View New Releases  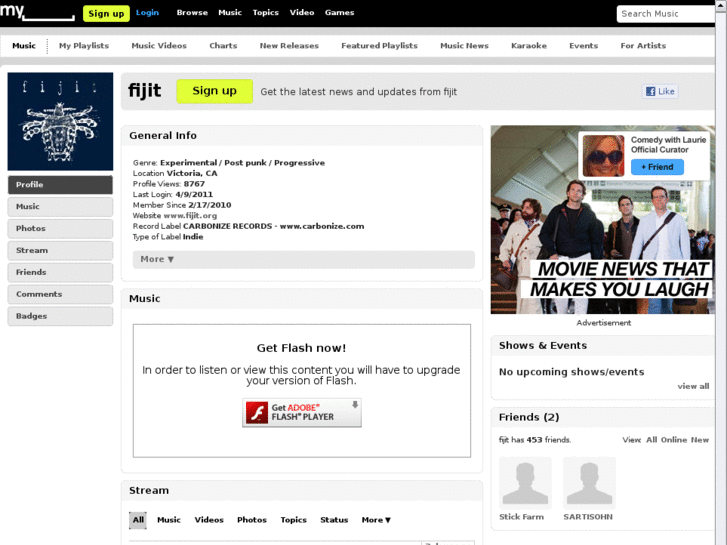[289, 45]
